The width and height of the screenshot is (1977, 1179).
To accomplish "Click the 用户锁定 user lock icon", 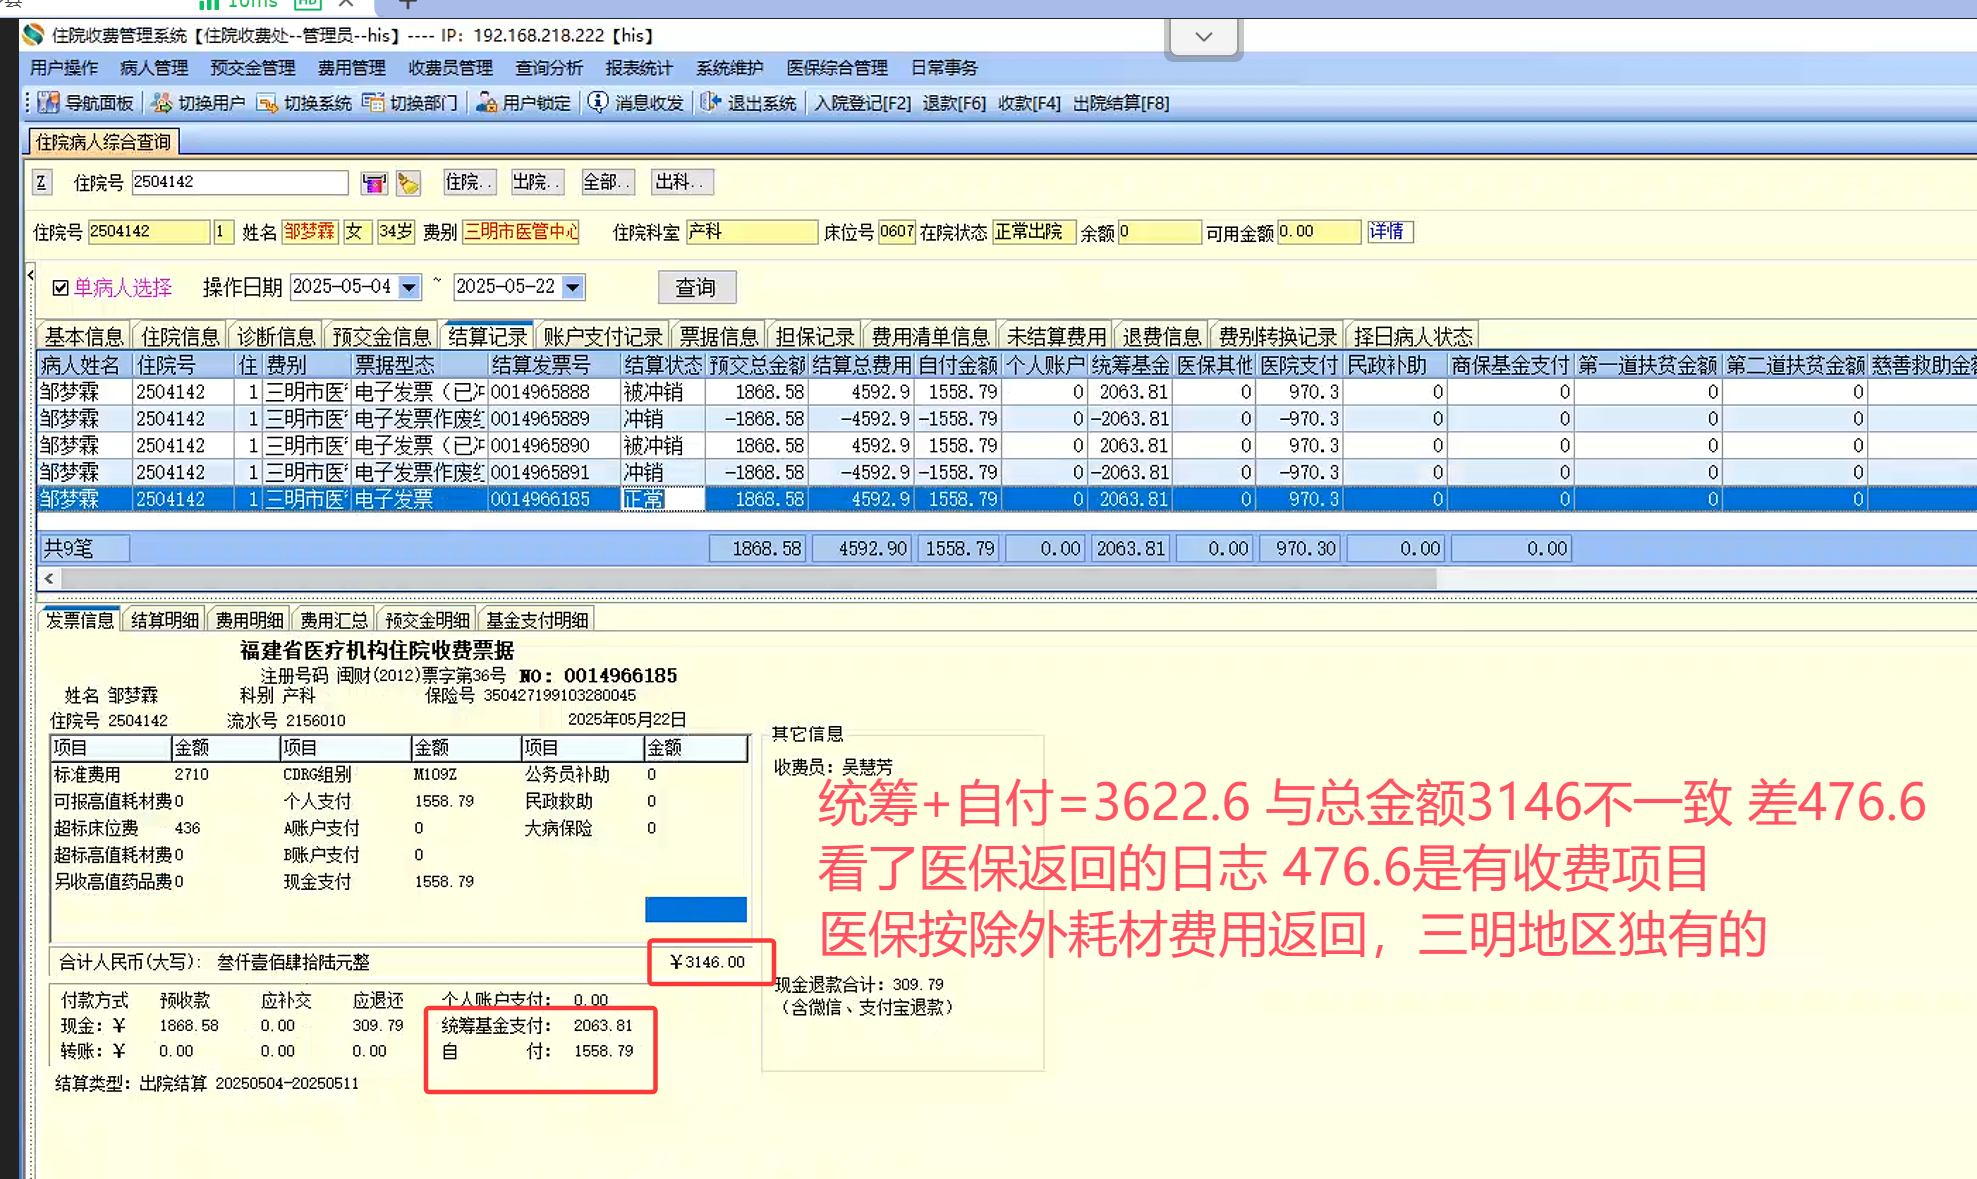I will [x=487, y=103].
